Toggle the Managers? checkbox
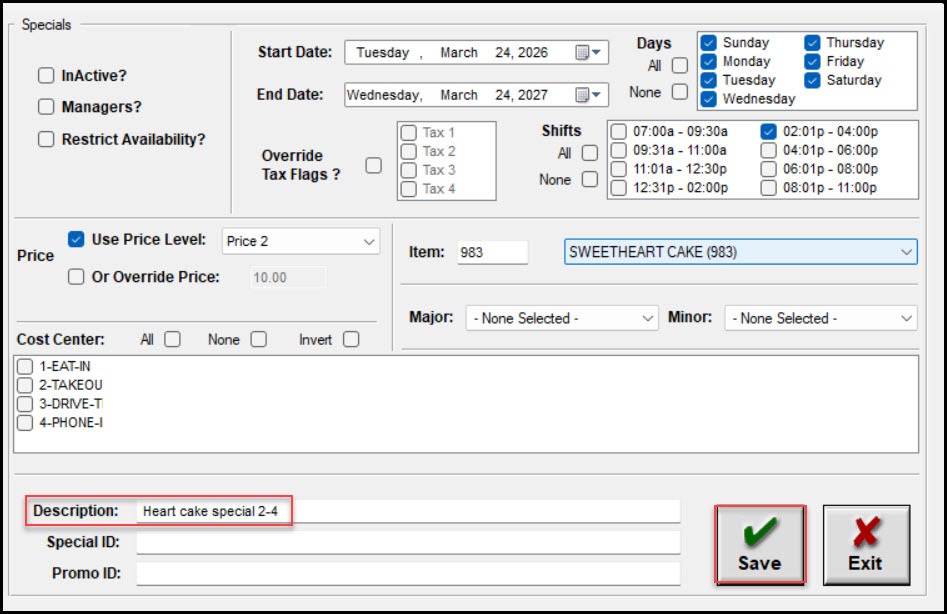 [x=46, y=107]
